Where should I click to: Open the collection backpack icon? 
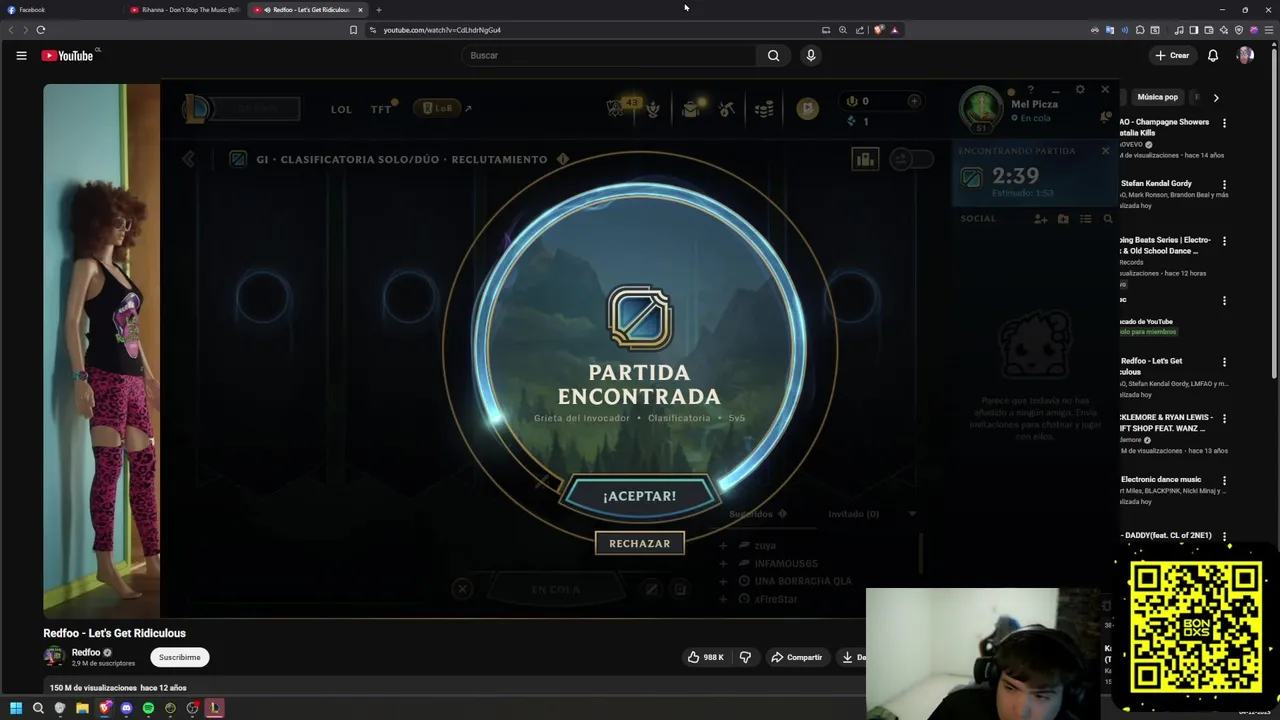[x=691, y=109]
